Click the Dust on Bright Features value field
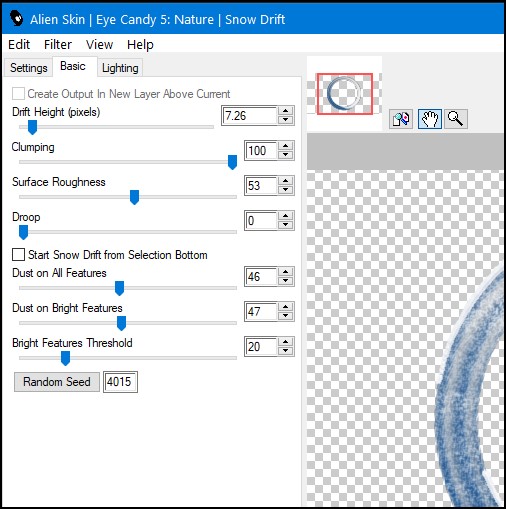The image size is (506, 509). [x=261, y=312]
